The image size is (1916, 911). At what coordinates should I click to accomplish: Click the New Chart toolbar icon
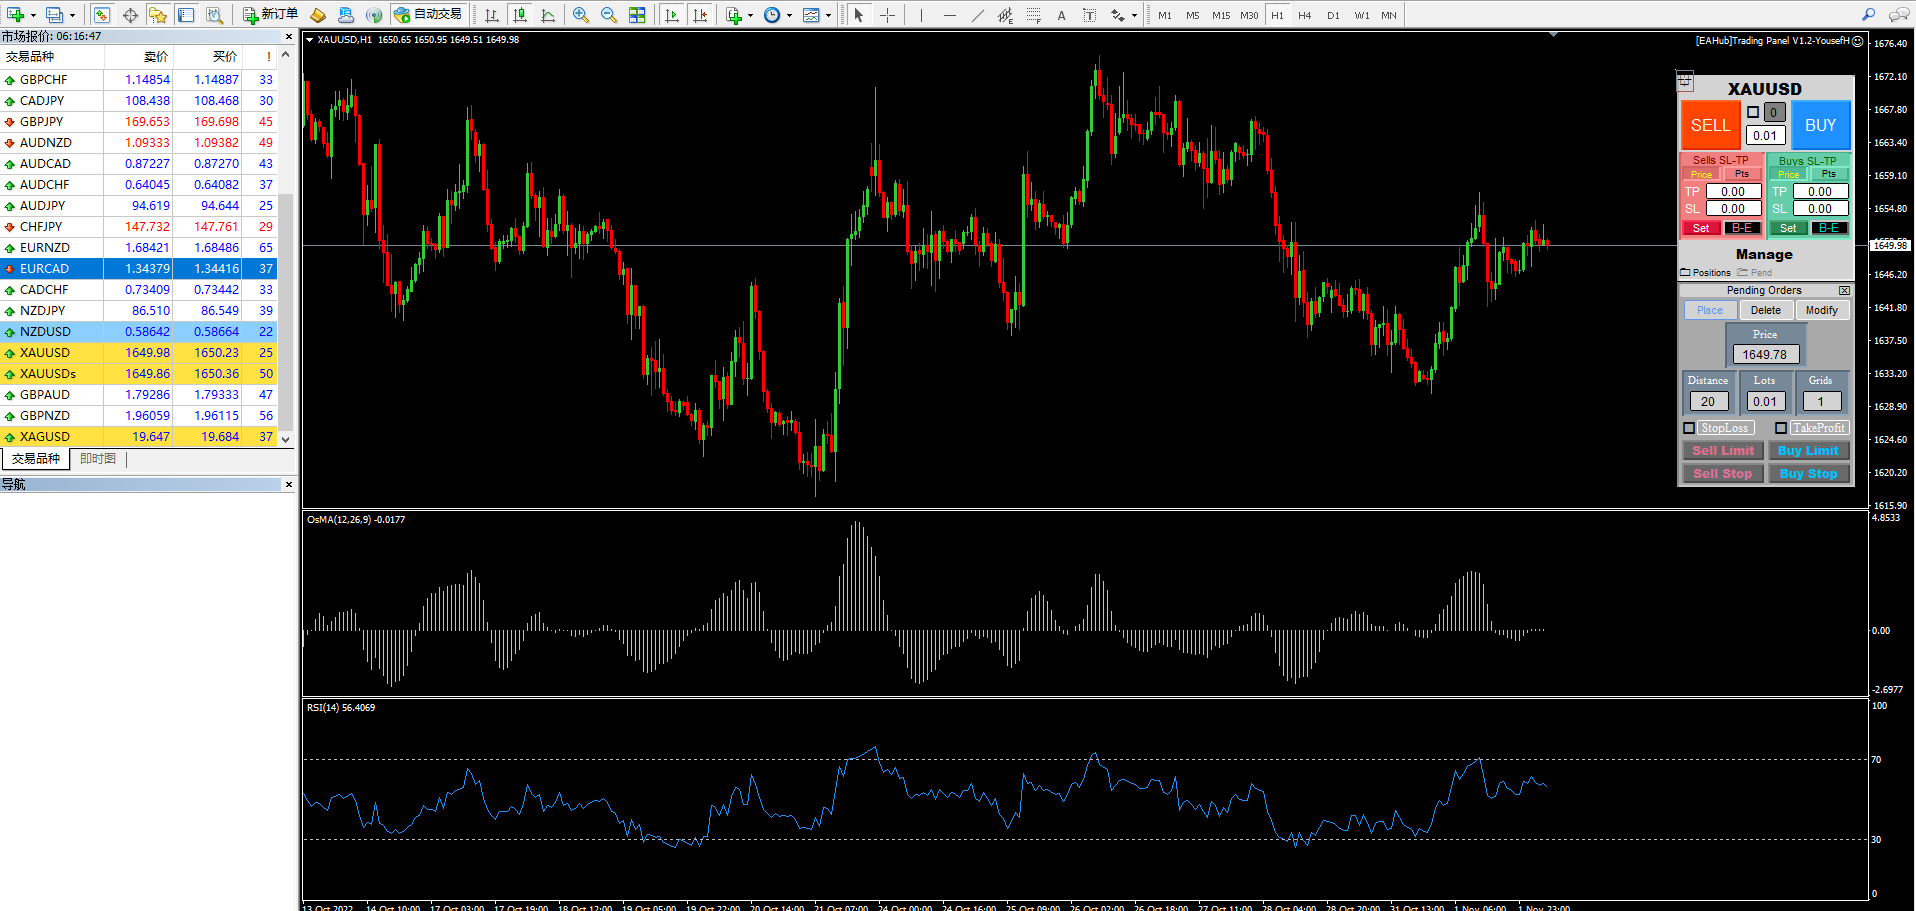15,15
